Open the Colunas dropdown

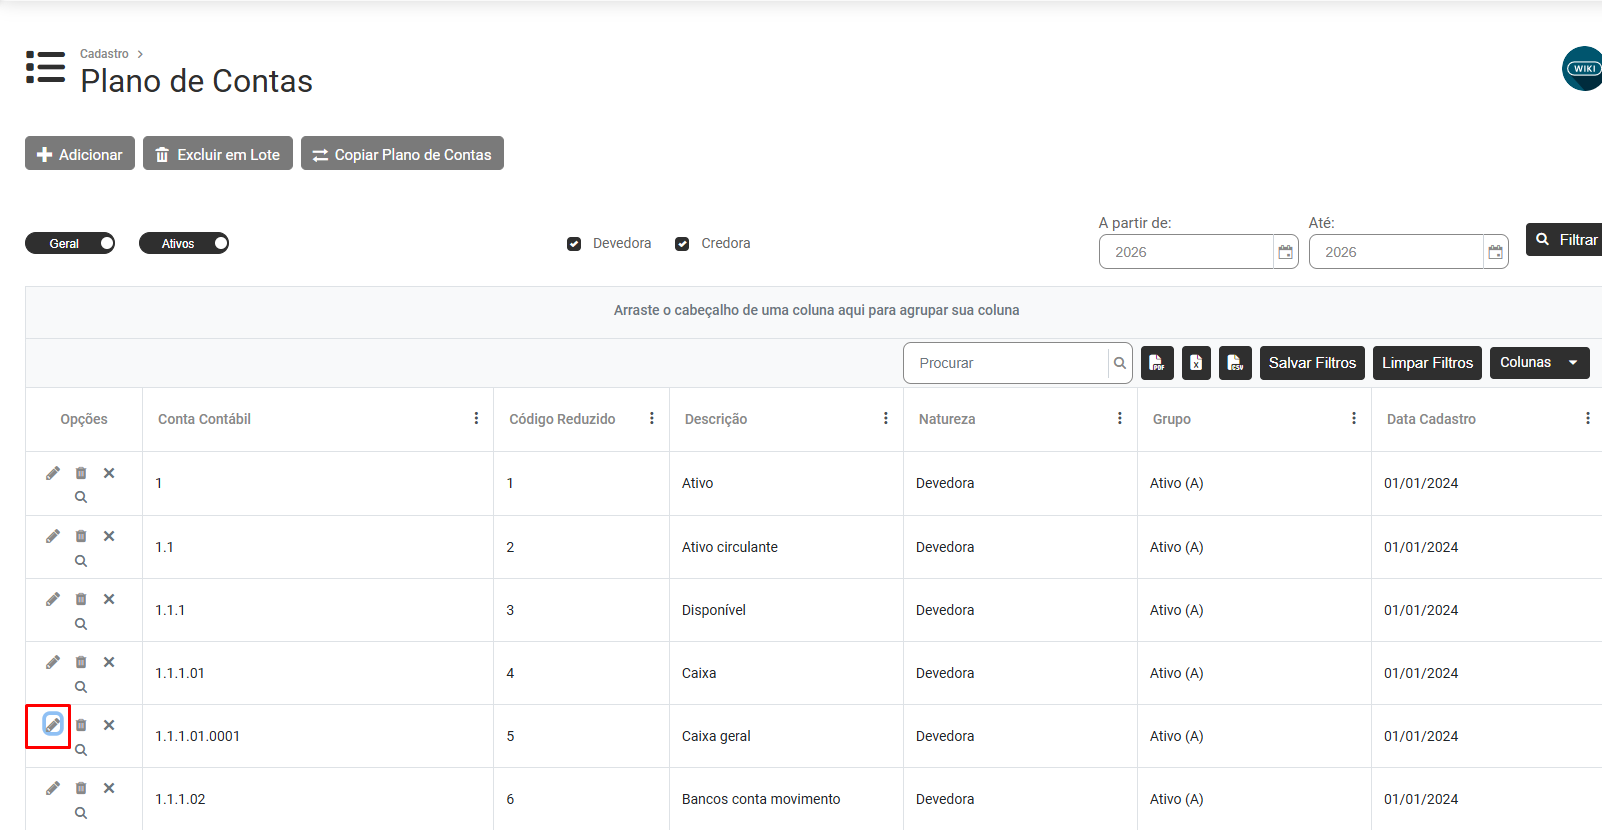(x=1540, y=363)
